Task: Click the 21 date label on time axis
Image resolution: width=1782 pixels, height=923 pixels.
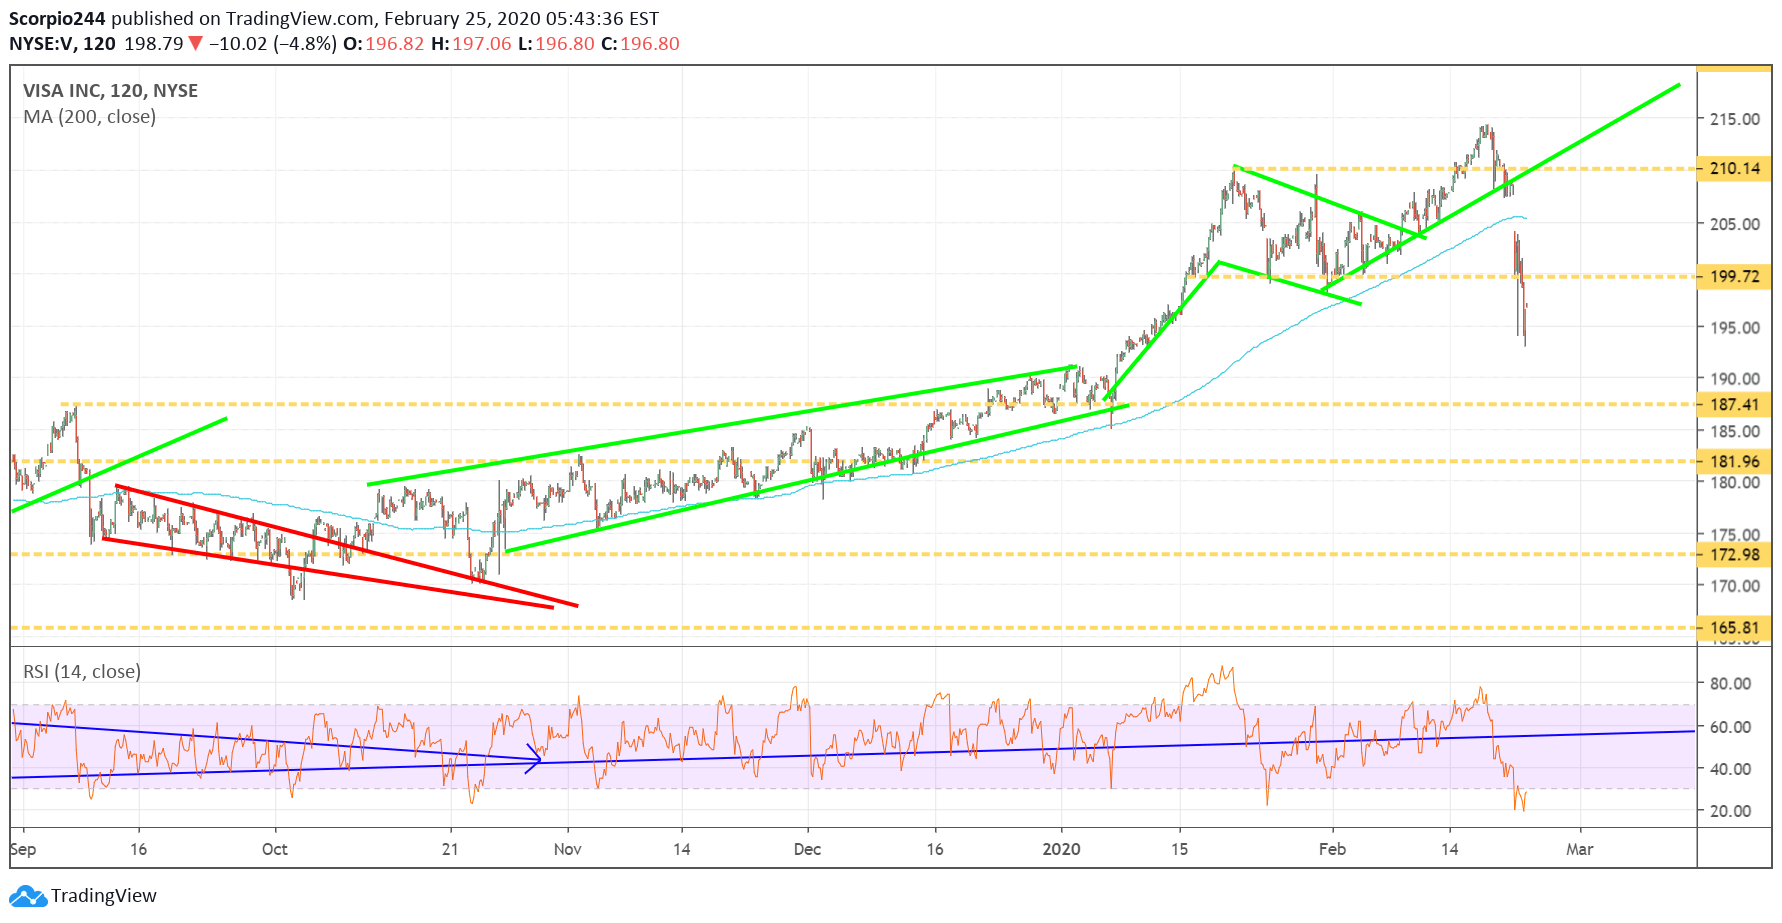Action: tap(450, 849)
